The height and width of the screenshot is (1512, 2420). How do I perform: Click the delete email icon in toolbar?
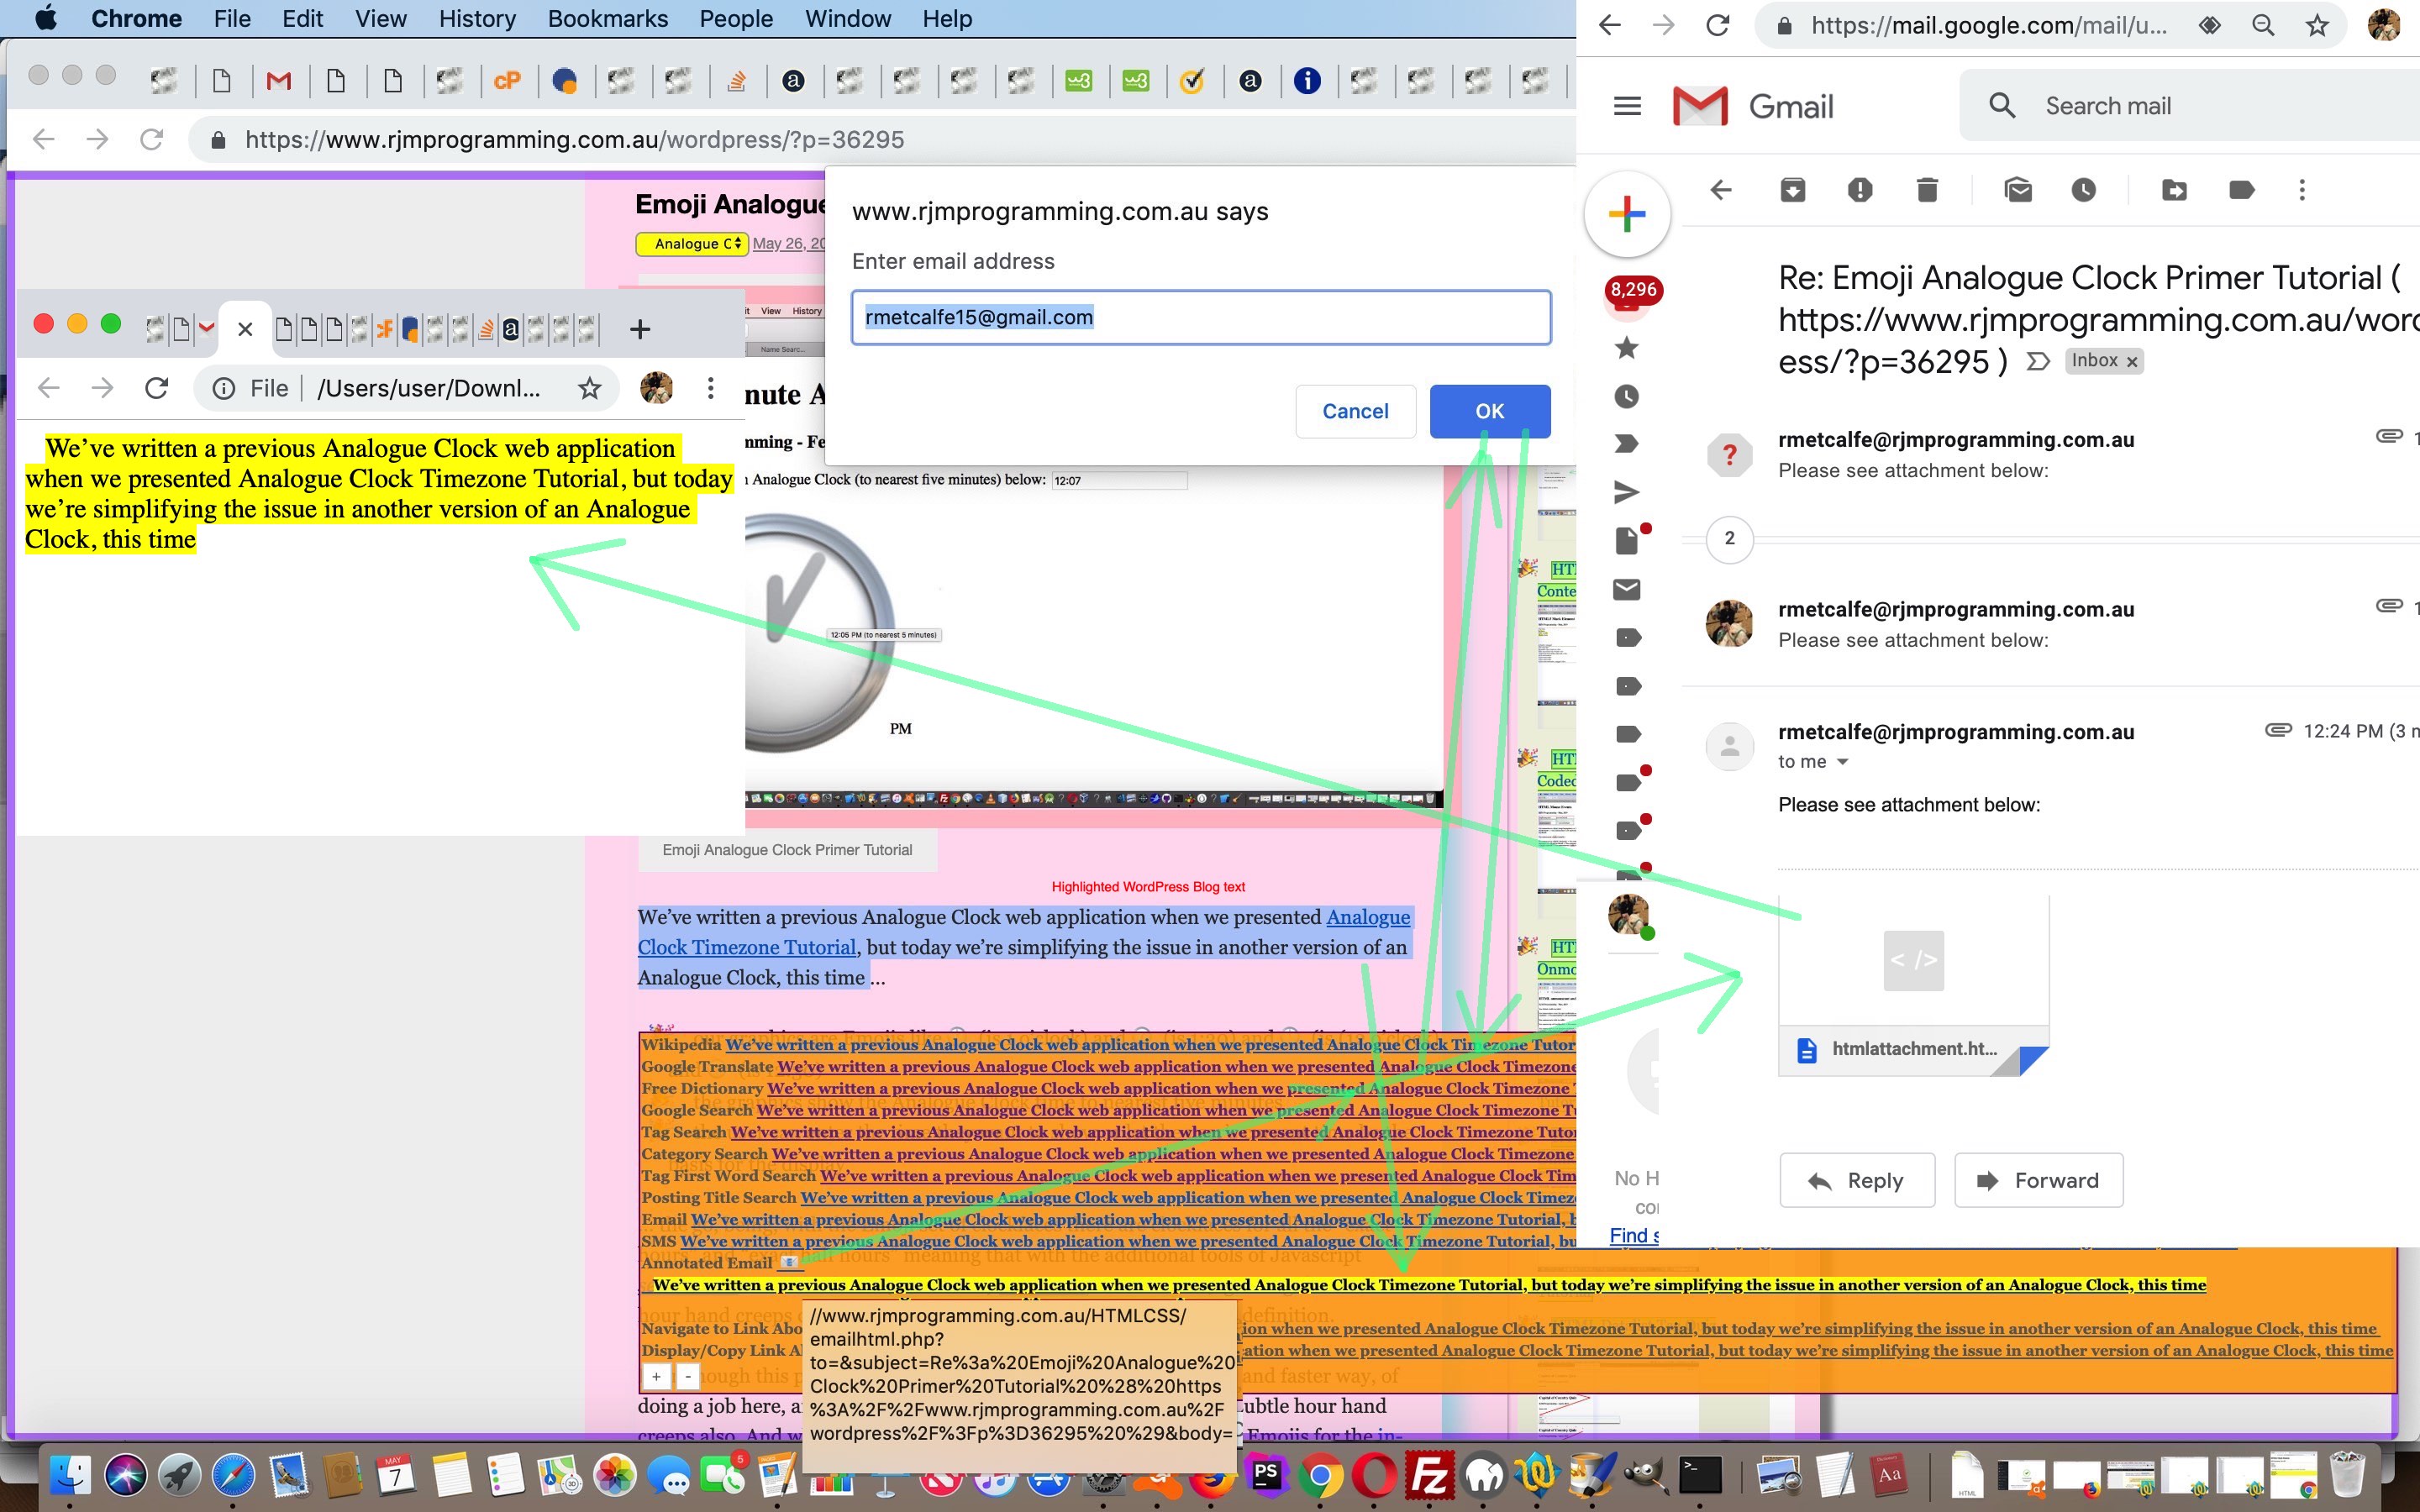coord(1928,190)
